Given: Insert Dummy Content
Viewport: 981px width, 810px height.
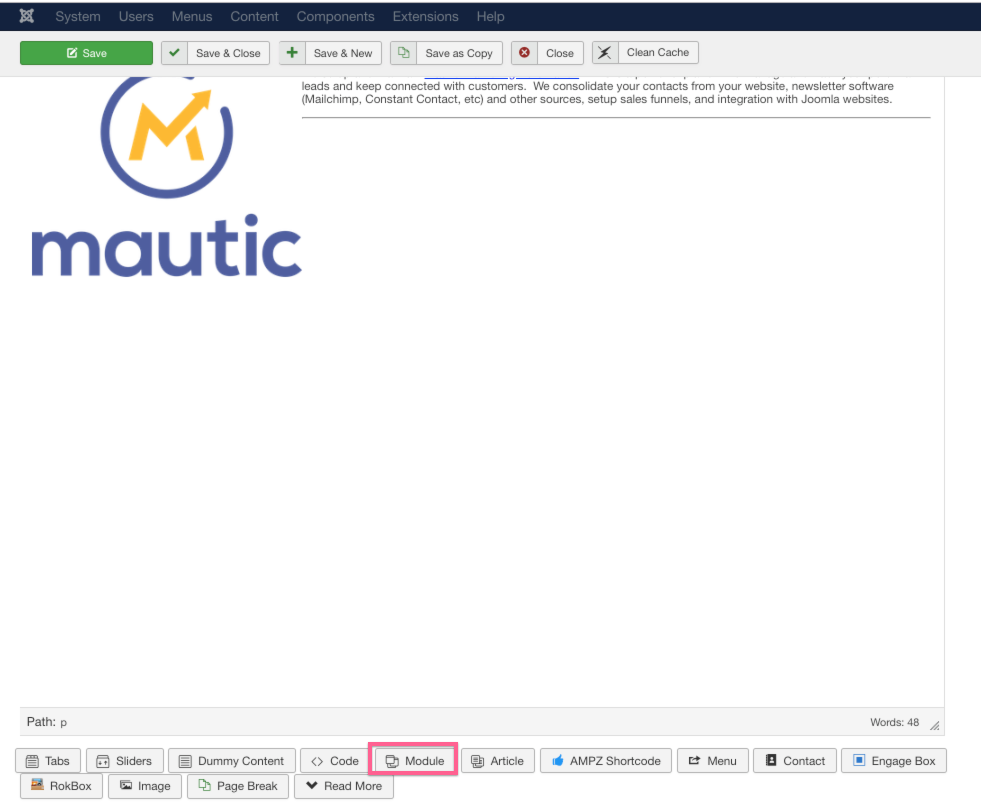Looking at the screenshot, I should click(231, 761).
